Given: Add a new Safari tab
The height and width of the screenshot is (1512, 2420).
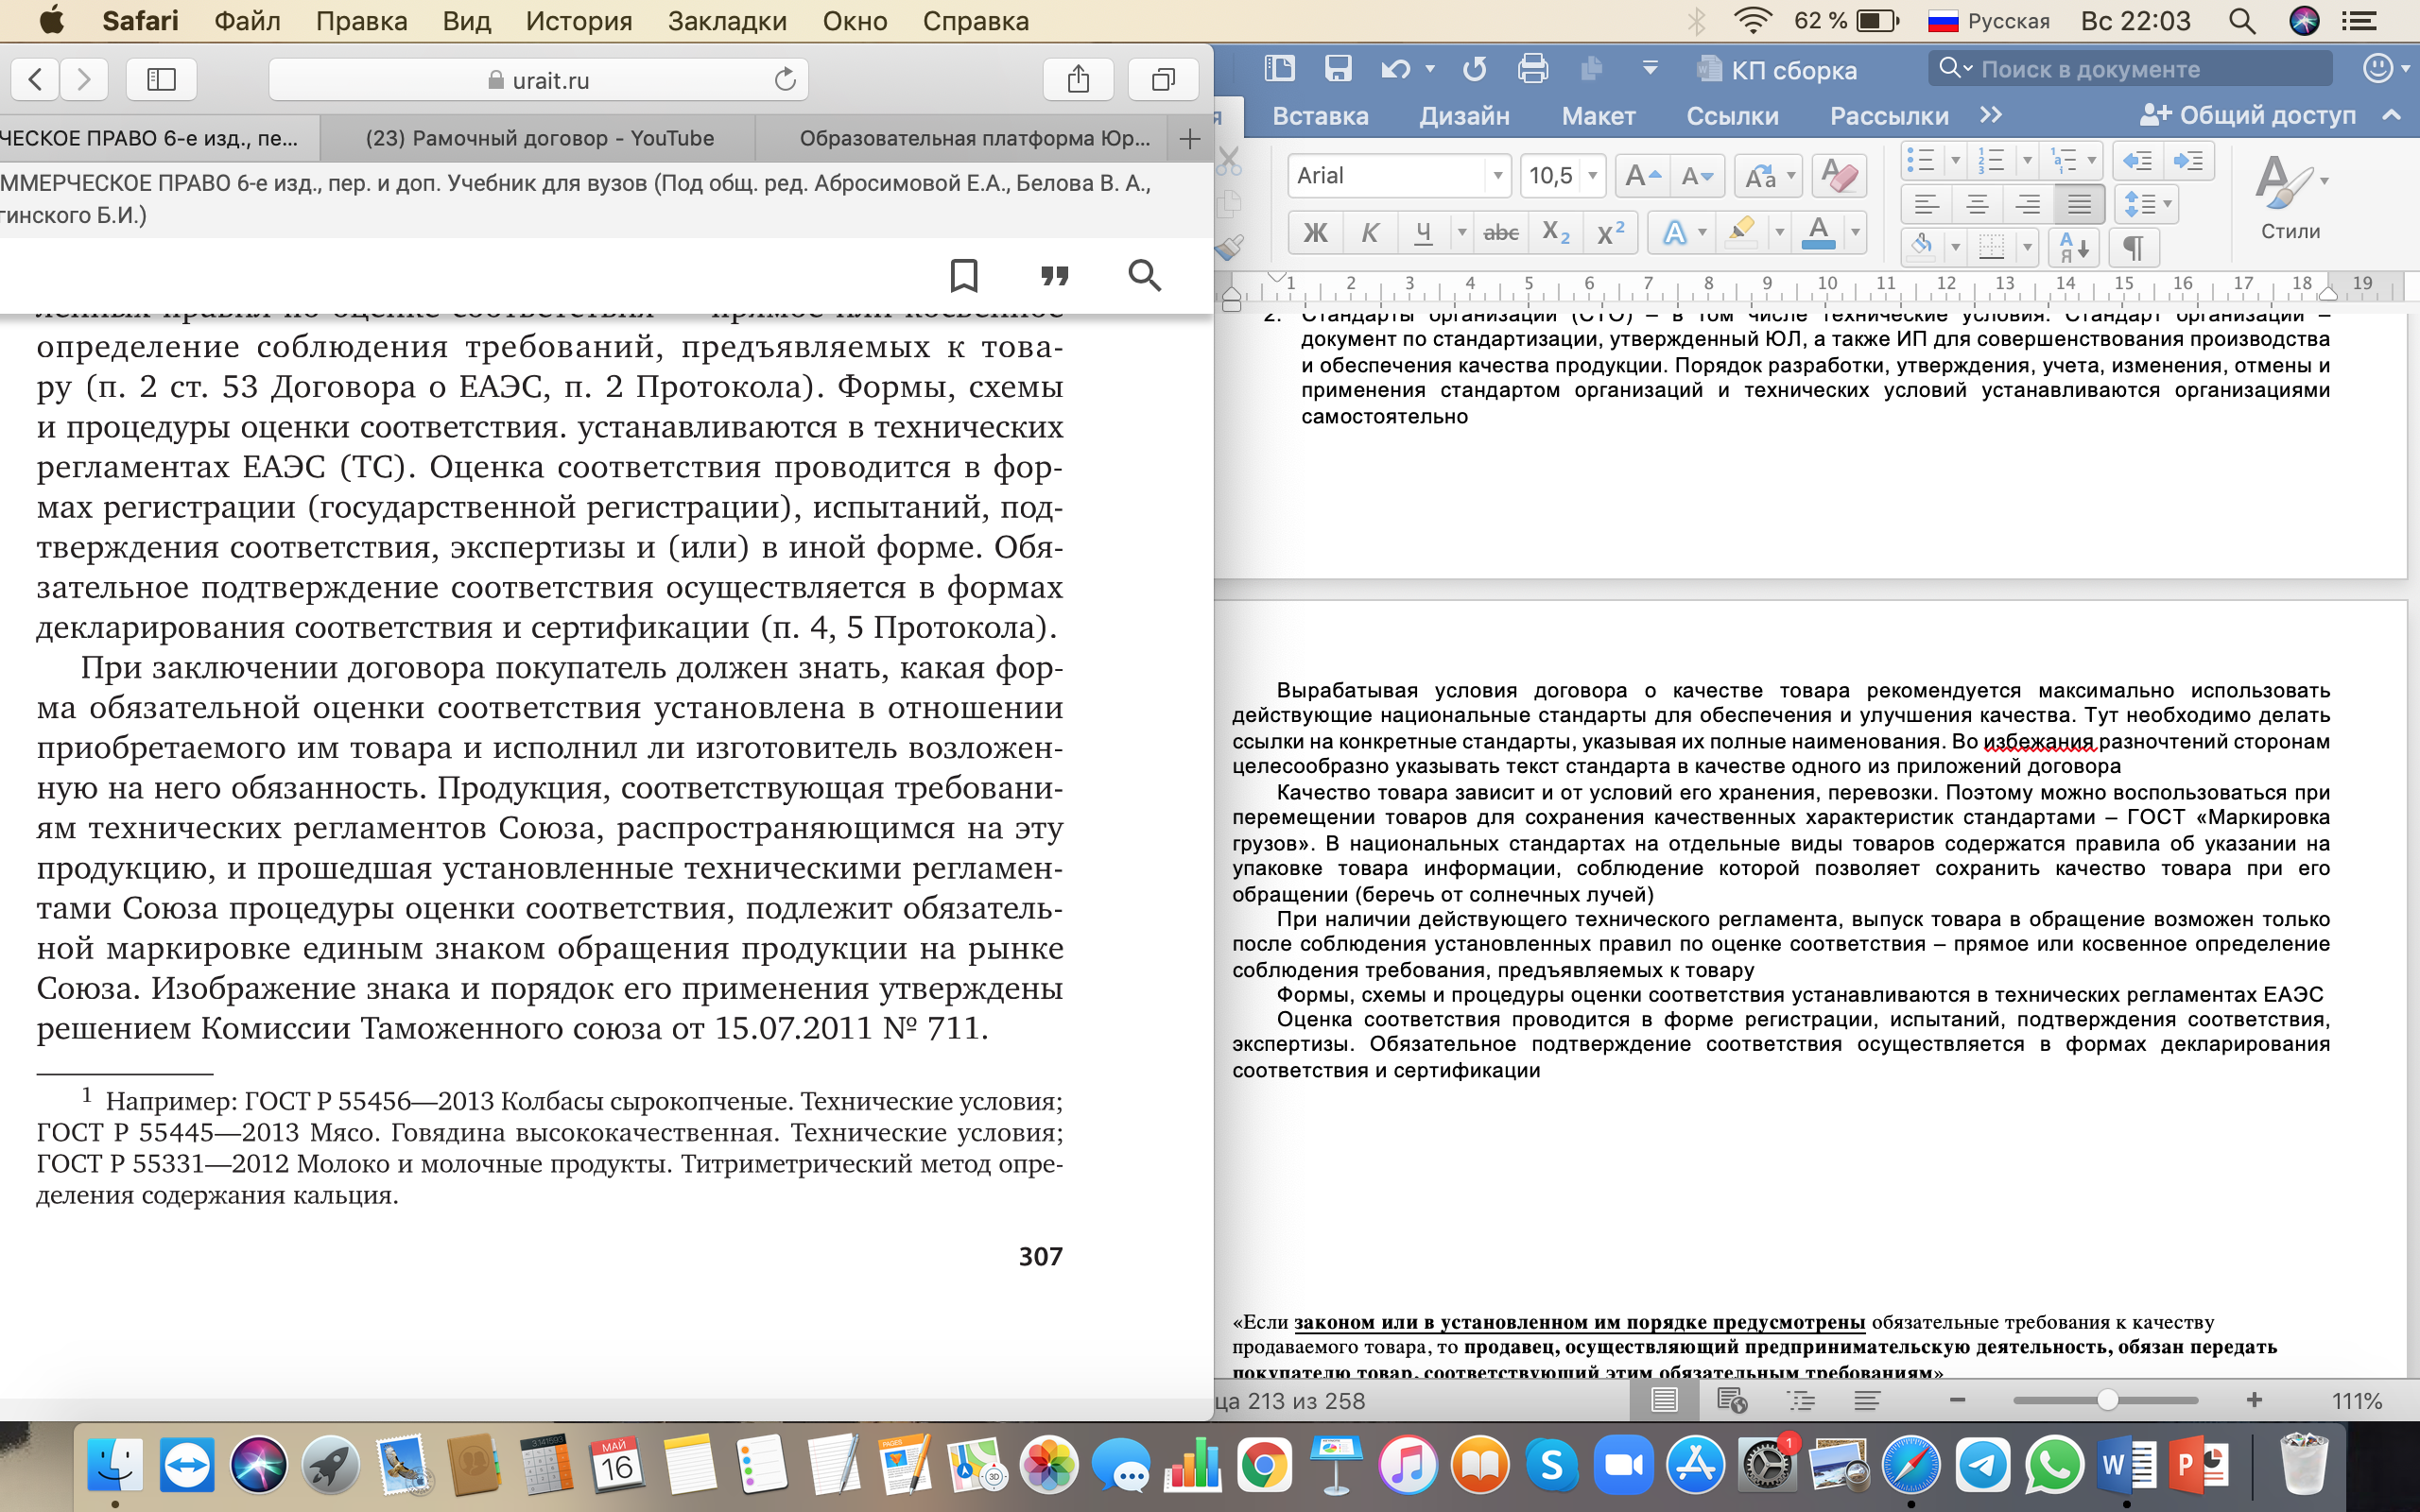Looking at the screenshot, I should pyautogui.click(x=1189, y=139).
